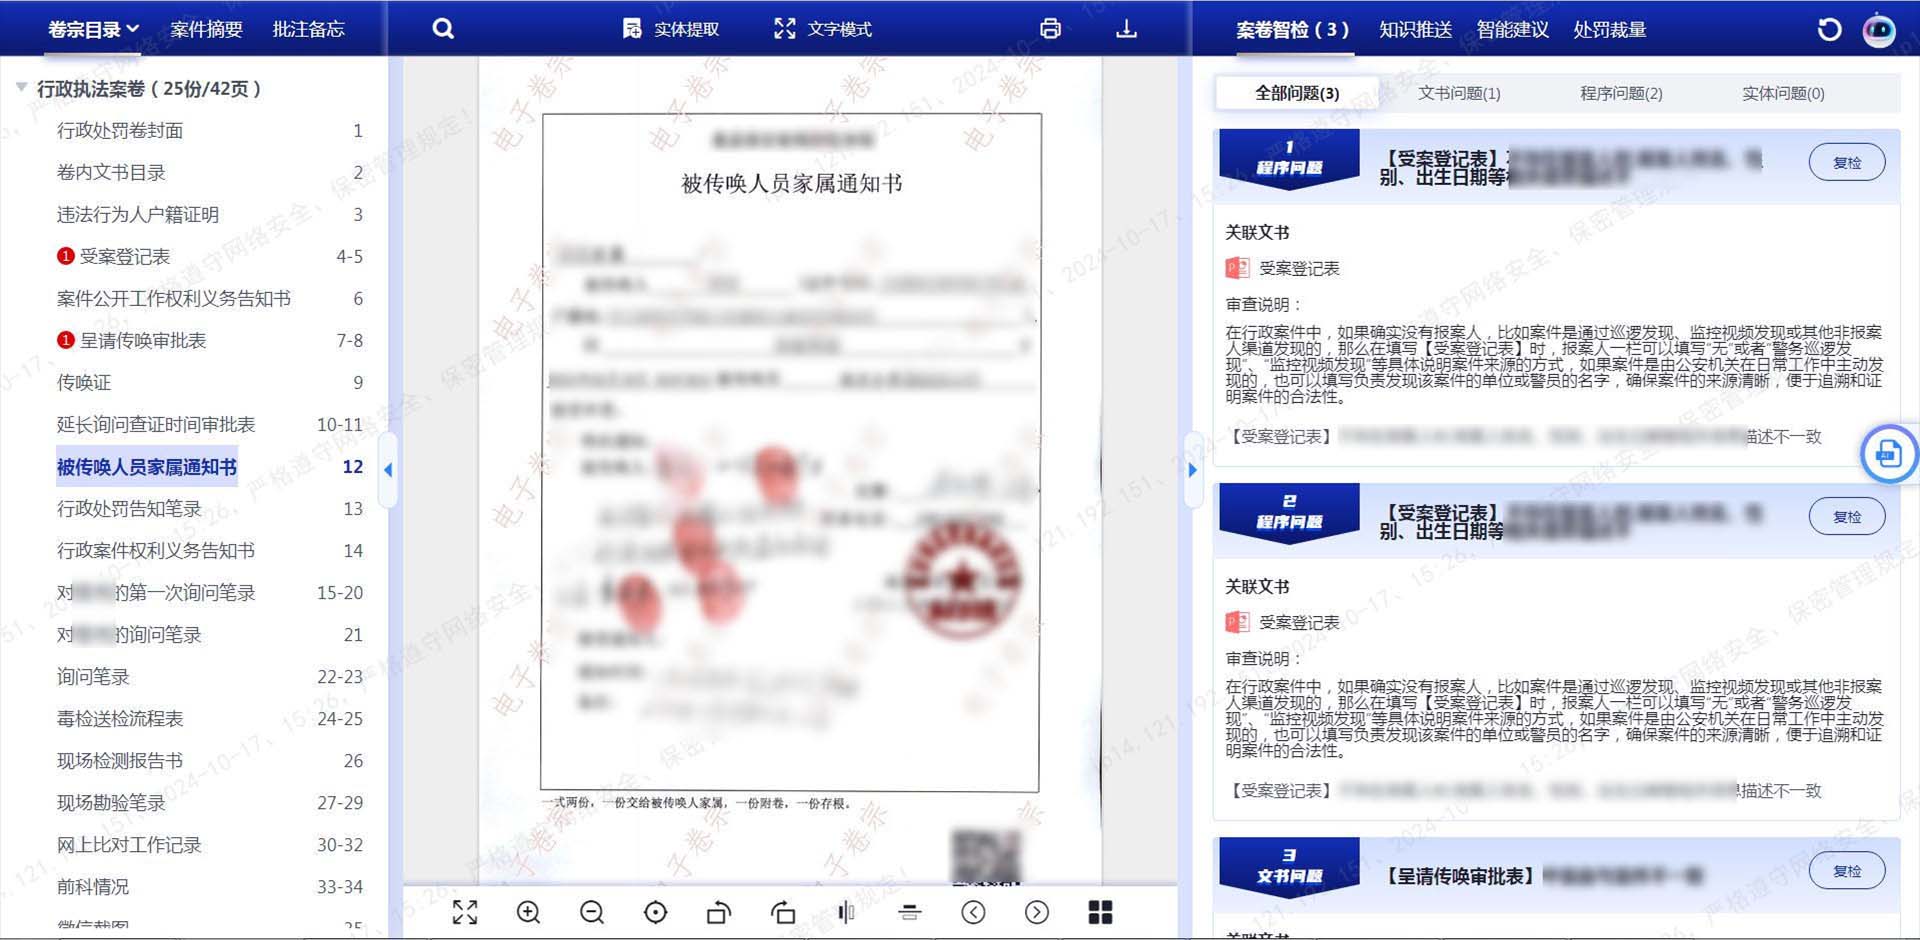Open the search tool in document viewer

tap(443, 29)
